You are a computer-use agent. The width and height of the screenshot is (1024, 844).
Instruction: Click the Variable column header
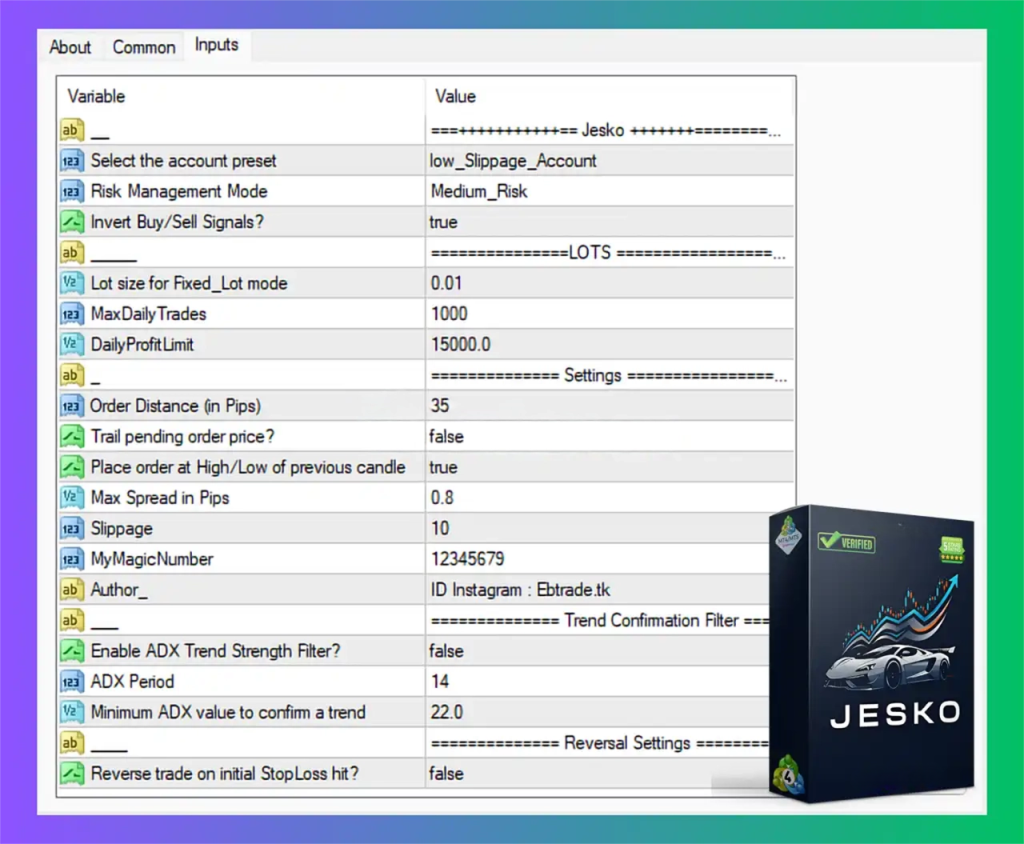pos(96,96)
